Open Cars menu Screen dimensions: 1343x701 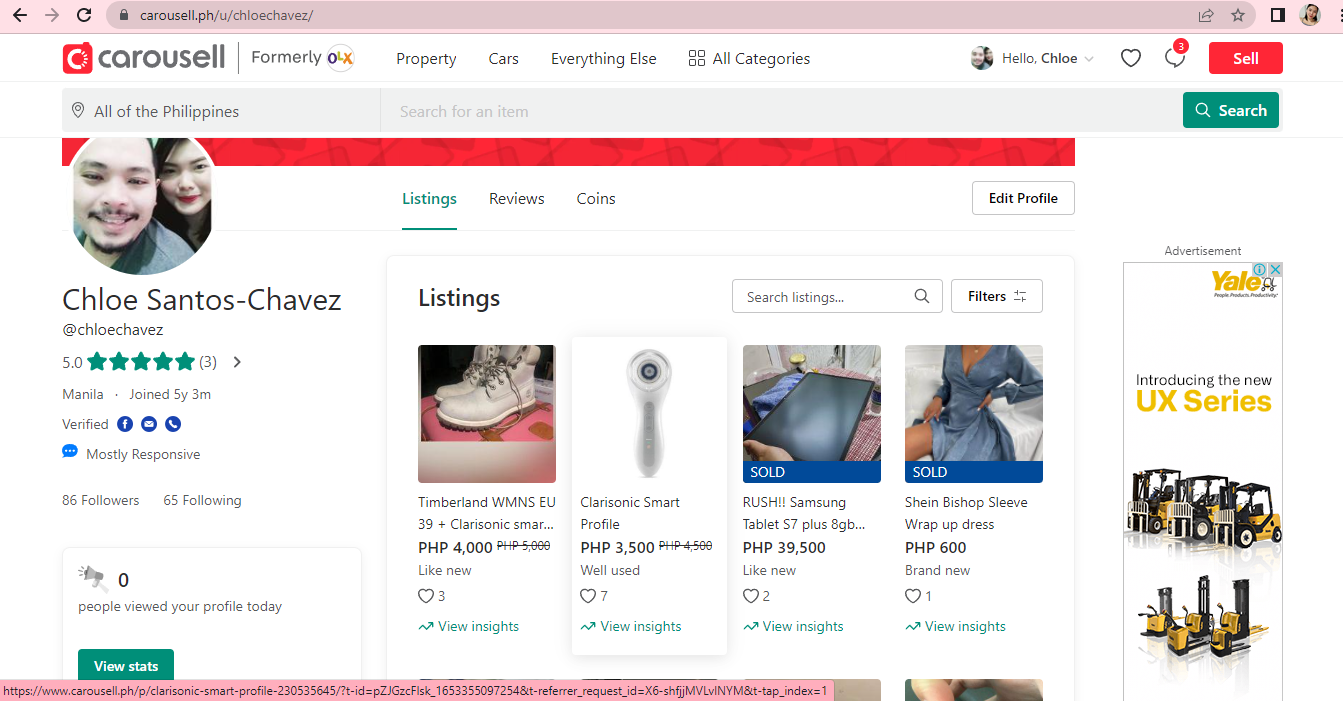504,58
